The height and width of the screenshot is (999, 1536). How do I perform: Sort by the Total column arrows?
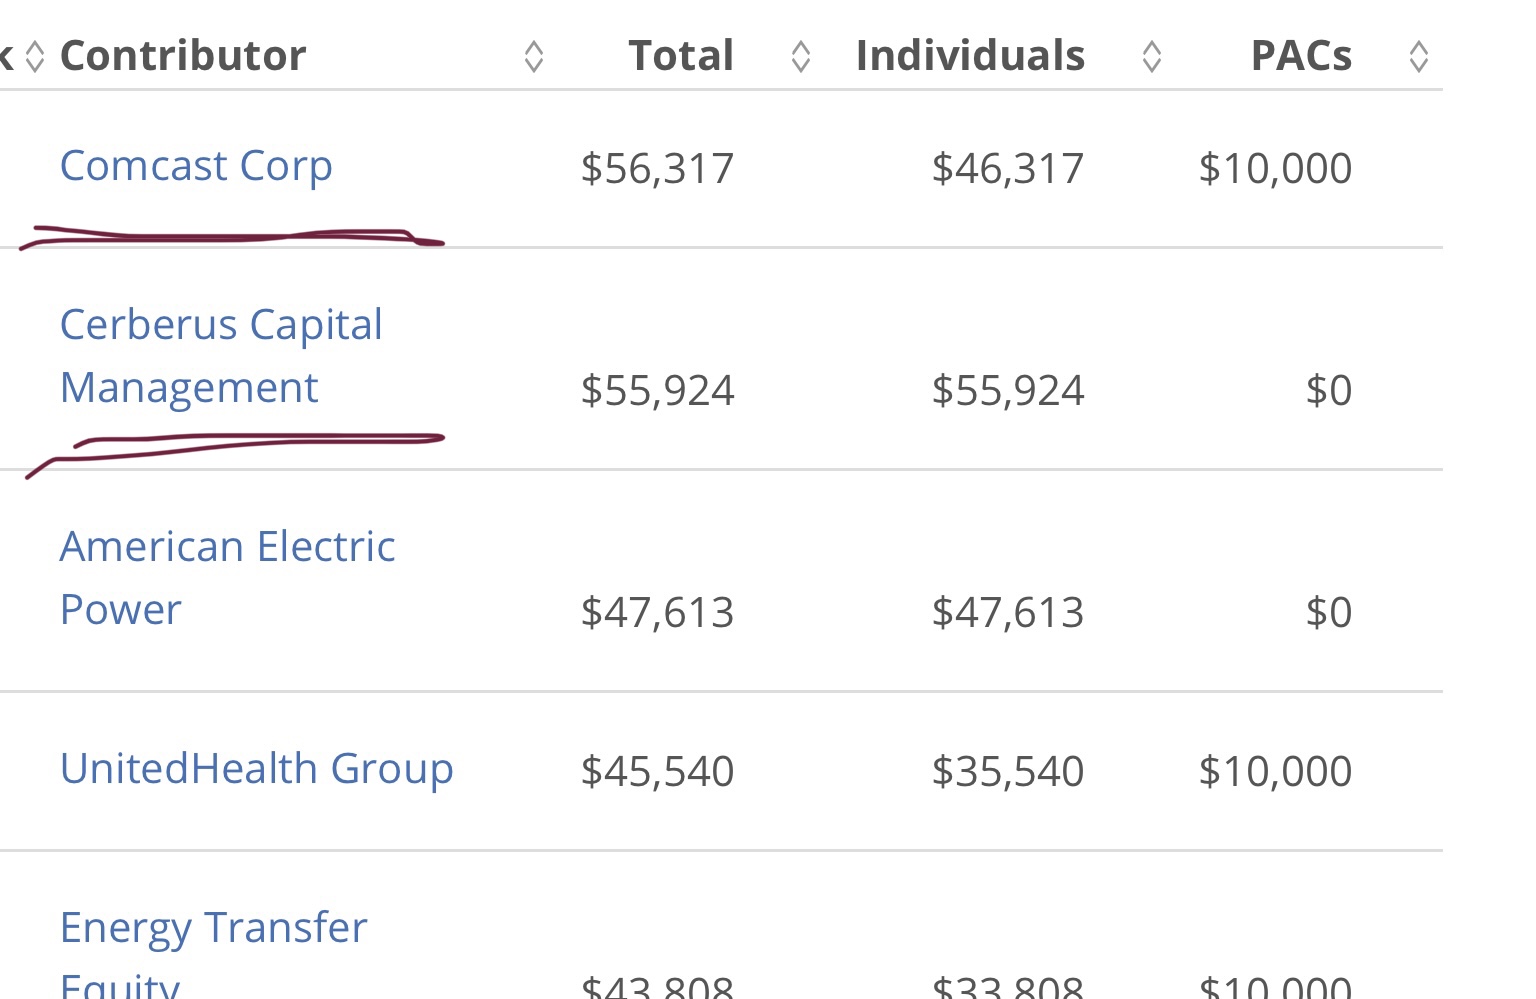pos(800,56)
